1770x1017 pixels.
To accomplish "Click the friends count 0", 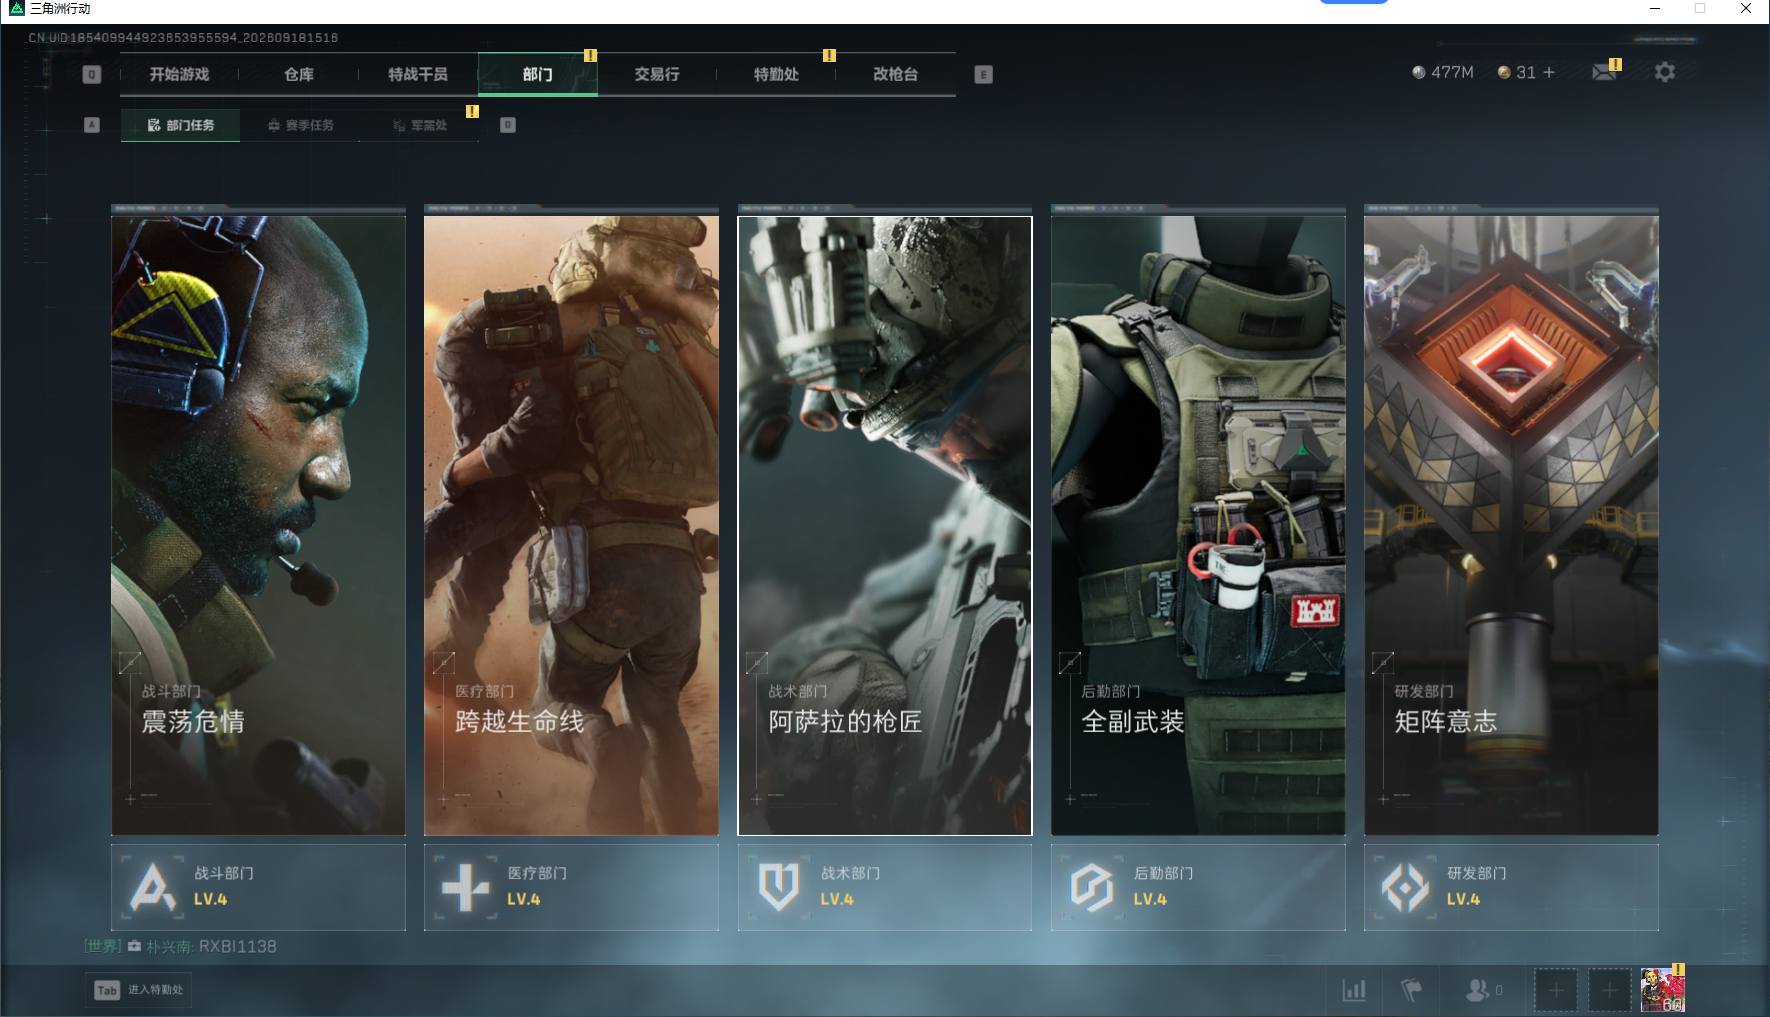I will tap(1498, 990).
